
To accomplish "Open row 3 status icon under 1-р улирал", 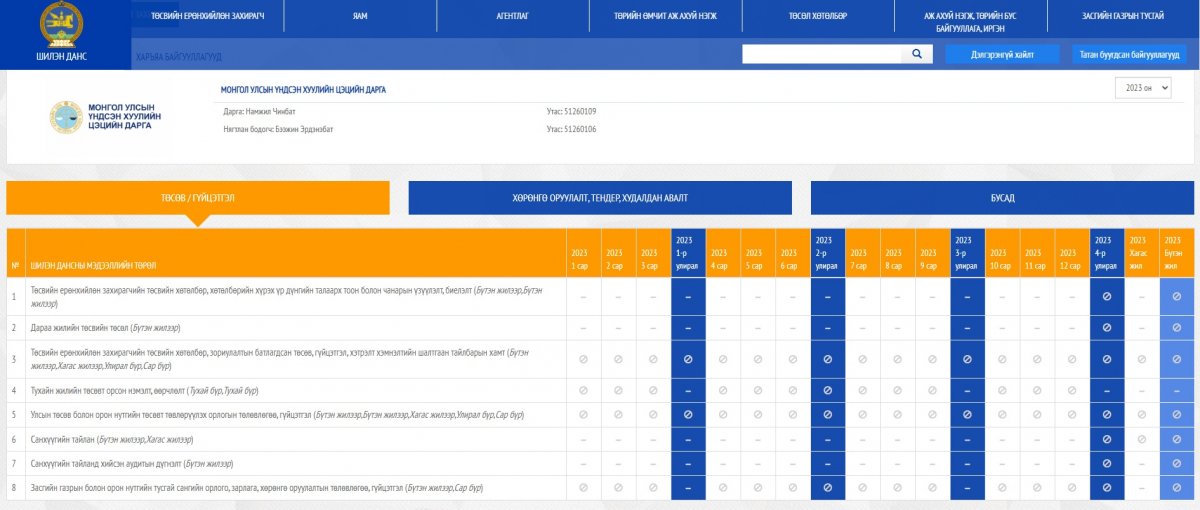I will coord(688,359).
